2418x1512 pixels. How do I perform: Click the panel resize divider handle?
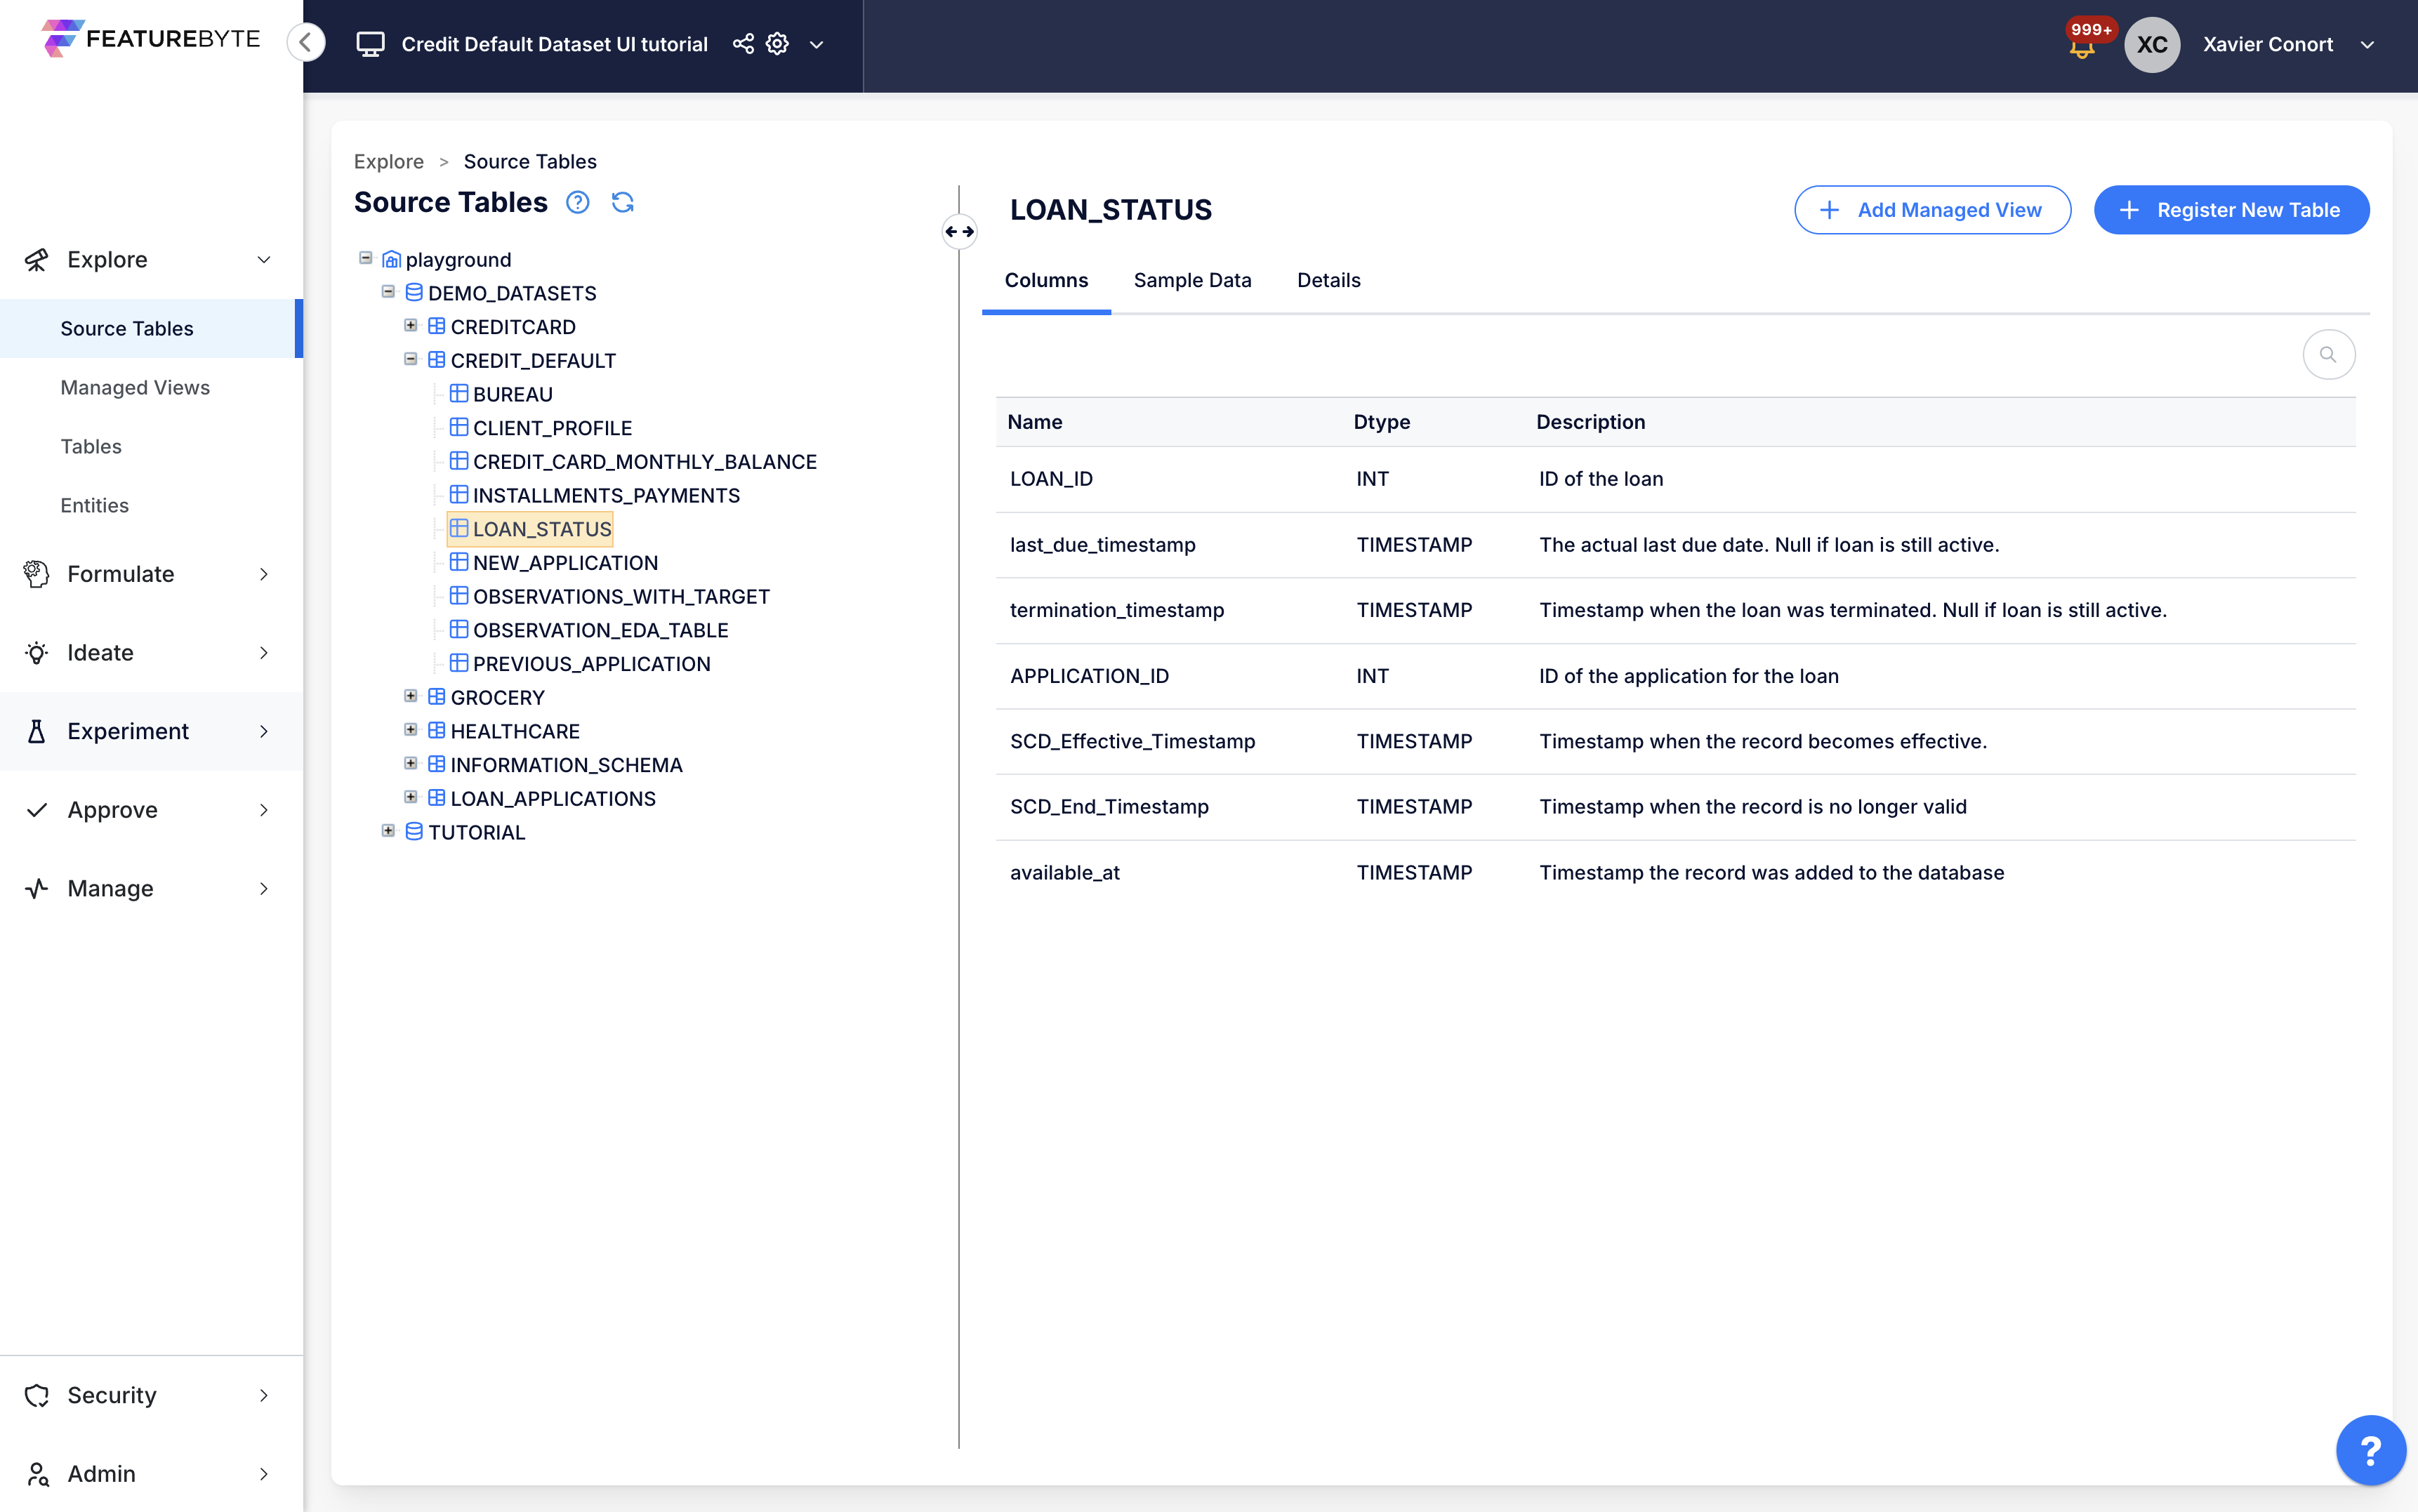959,232
